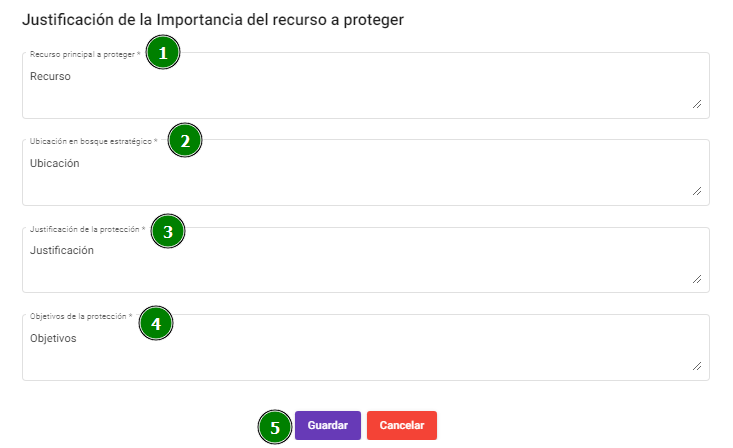Click the Recurso principal a proteger label

[85, 54]
